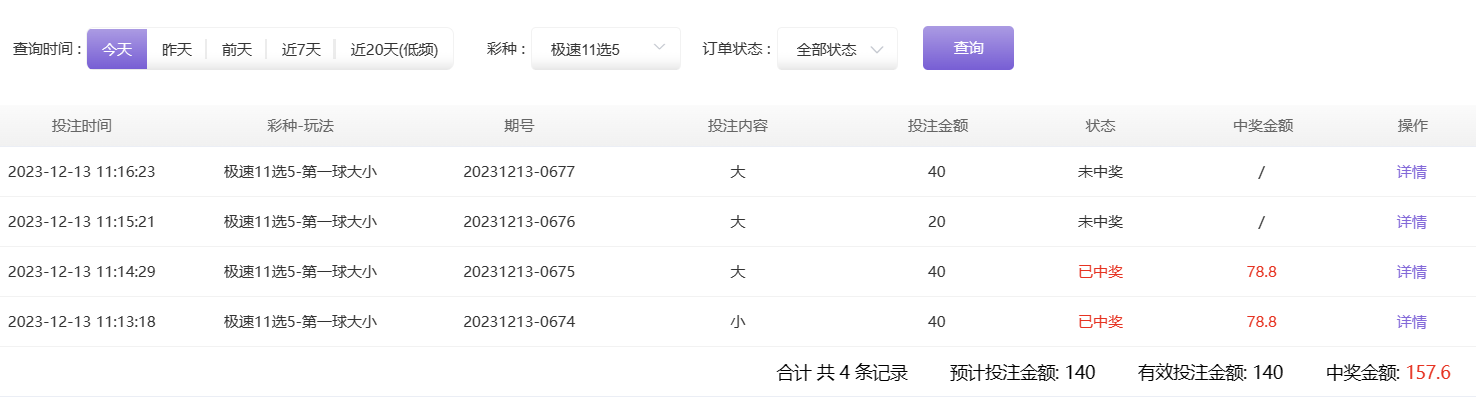
Task: Select 近20天(低频) time range
Action: pyautogui.click(x=394, y=49)
